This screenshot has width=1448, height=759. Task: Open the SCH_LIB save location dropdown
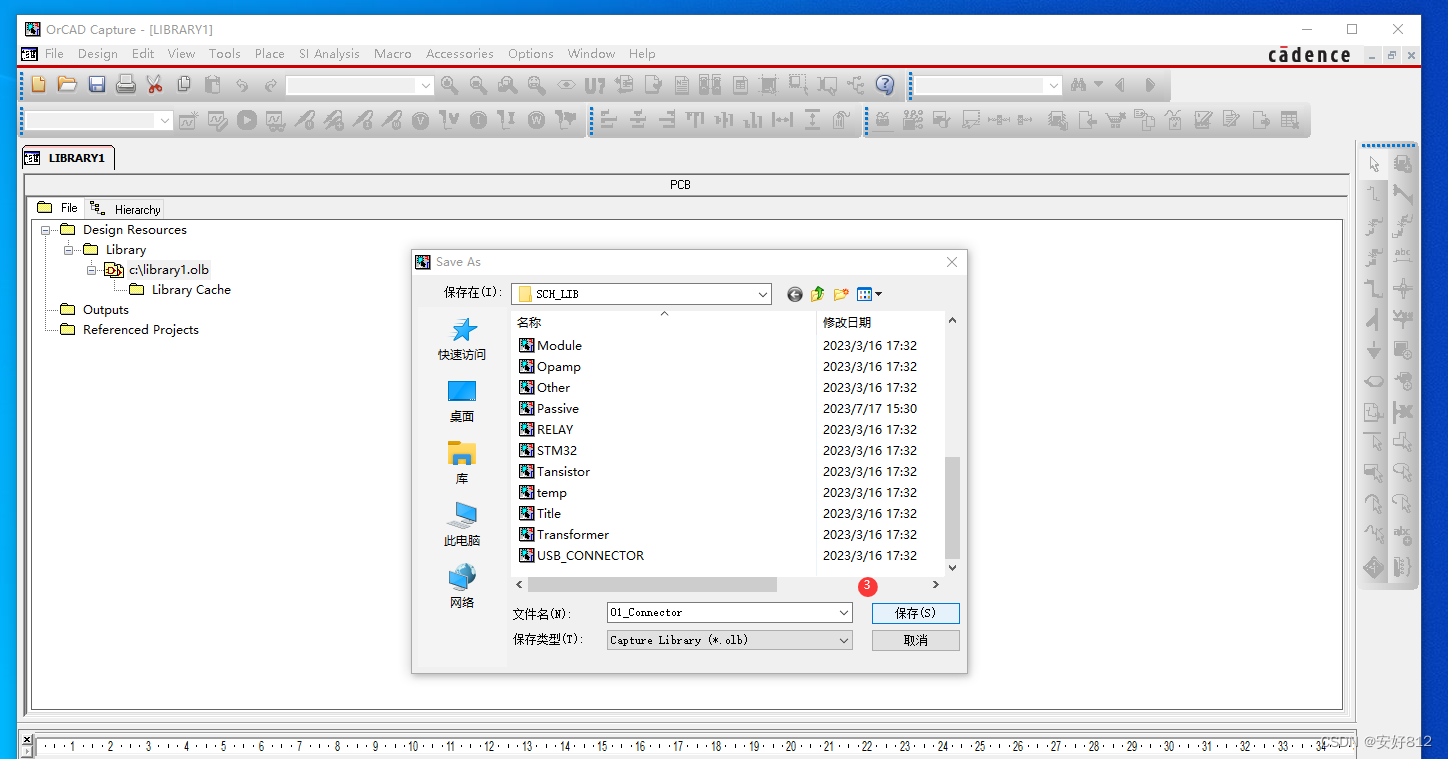point(763,294)
